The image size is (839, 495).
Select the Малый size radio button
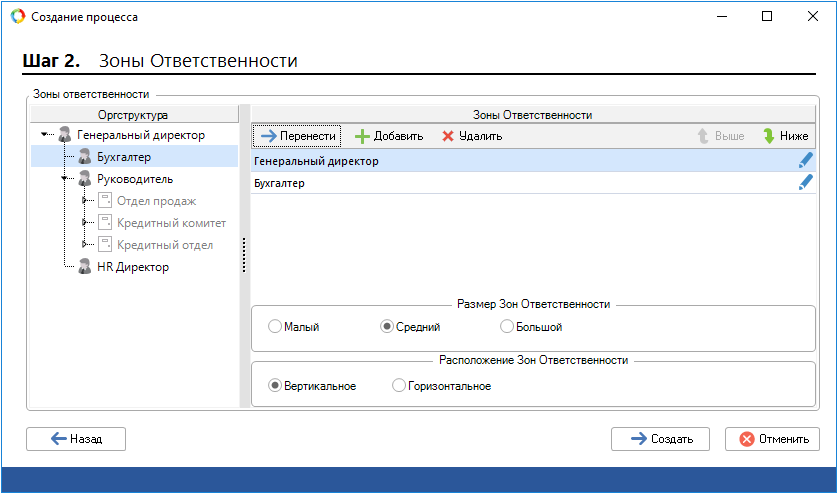pyautogui.click(x=275, y=327)
